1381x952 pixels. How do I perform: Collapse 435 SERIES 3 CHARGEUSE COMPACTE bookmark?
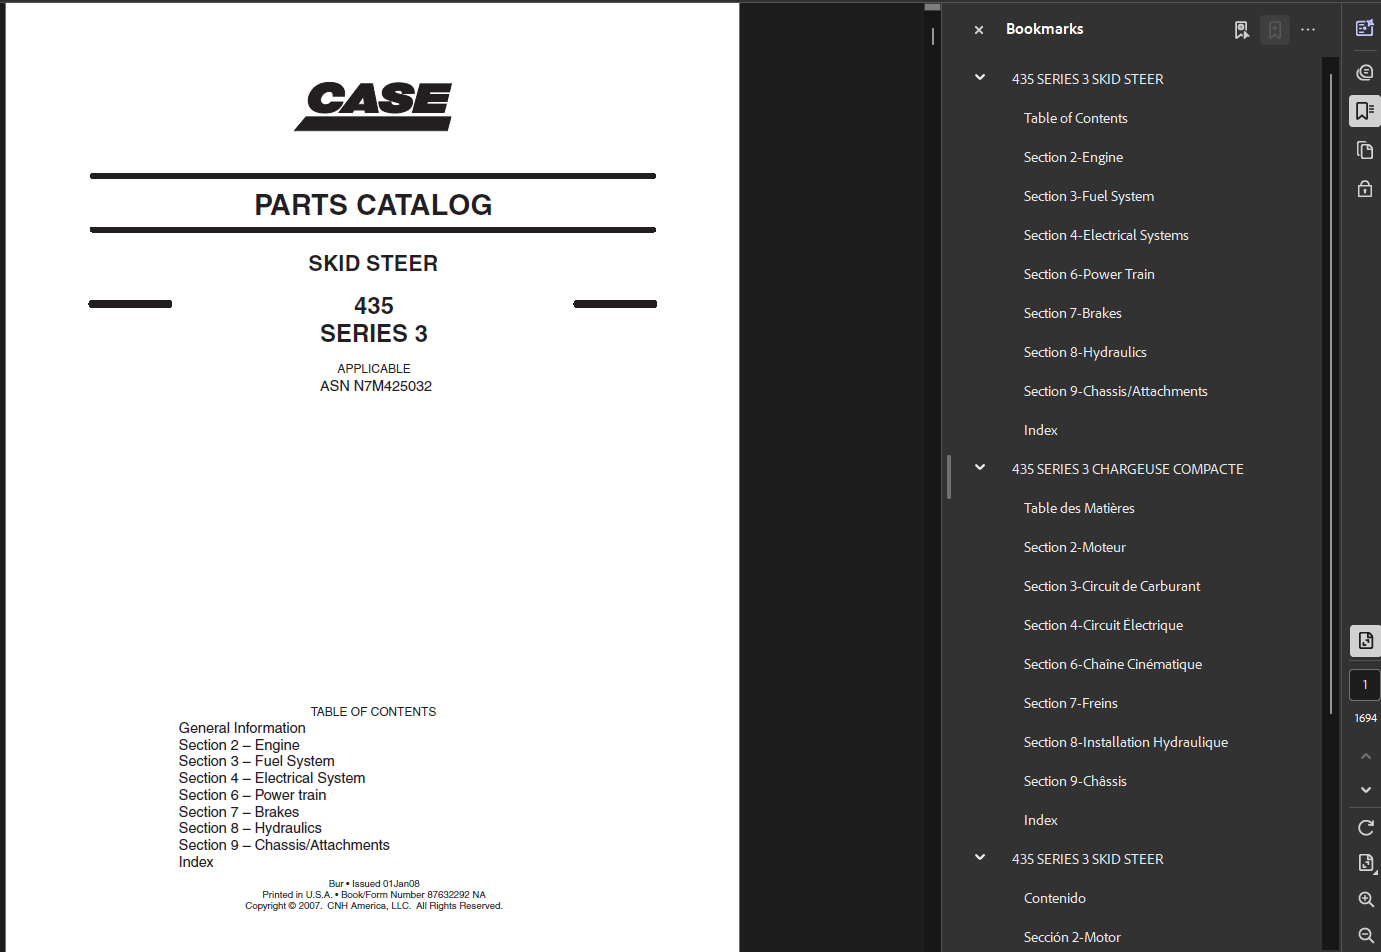[x=980, y=468]
